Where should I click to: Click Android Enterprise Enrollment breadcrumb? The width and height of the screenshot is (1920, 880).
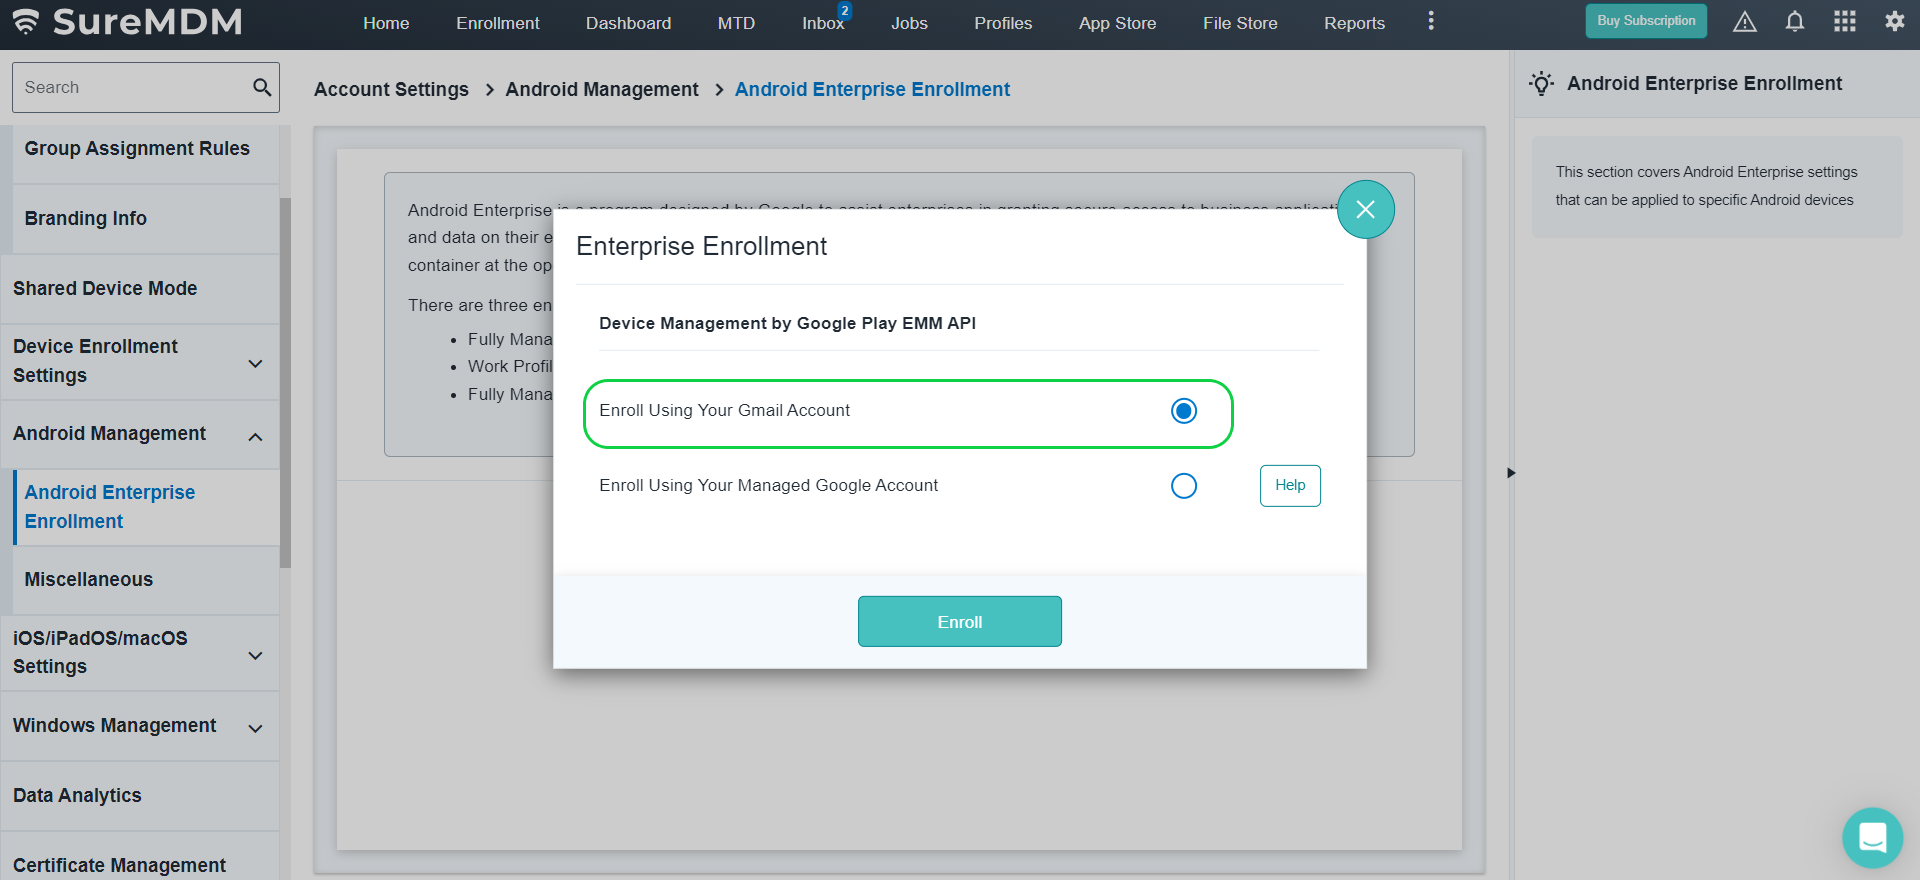pyautogui.click(x=872, y=89)
